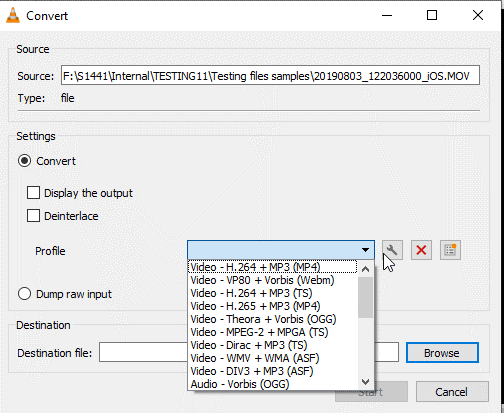Click the profile list scrollbar thumb

(x=365, y=297)
